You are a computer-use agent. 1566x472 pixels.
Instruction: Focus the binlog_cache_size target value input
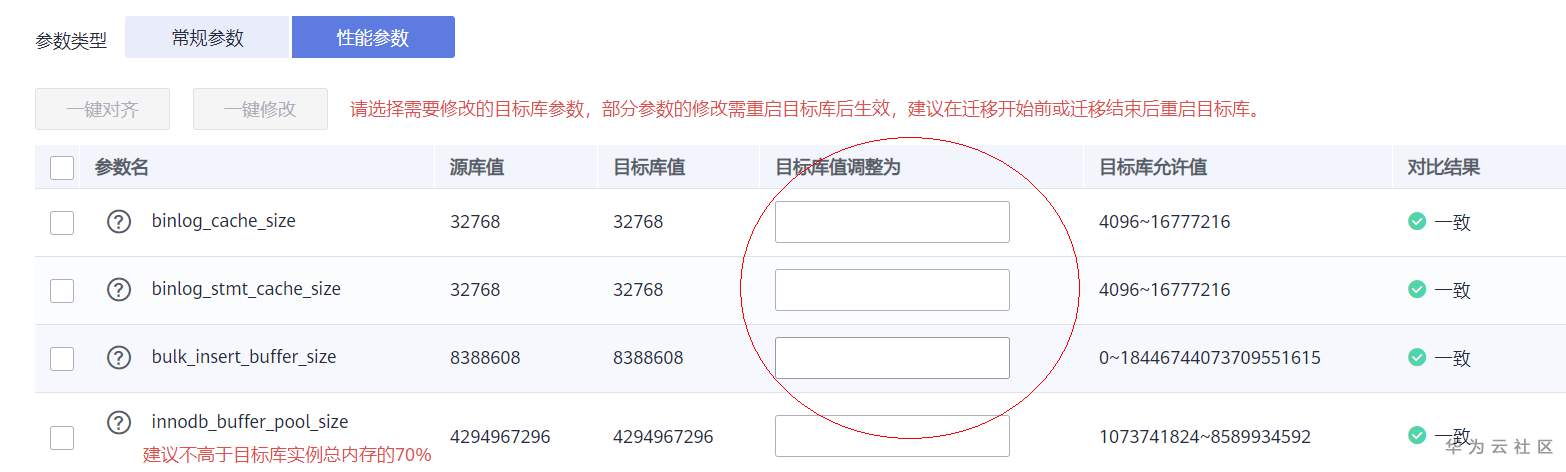[x=892, y=222]
